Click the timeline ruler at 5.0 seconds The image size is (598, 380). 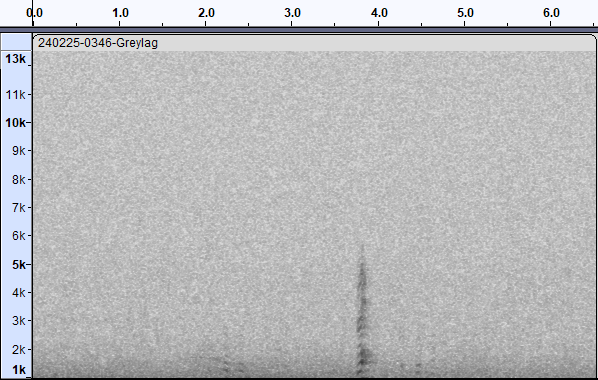tap(465, 13)
